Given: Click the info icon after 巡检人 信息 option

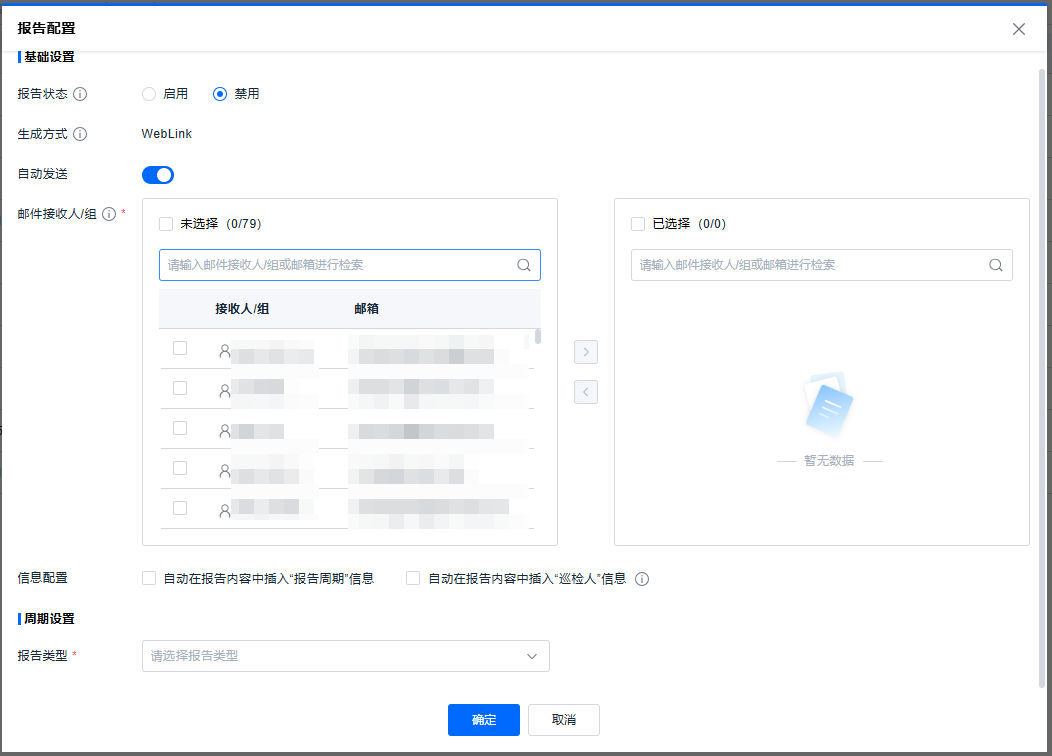Looking at the screenshot, I should click(x=642, y=579).
